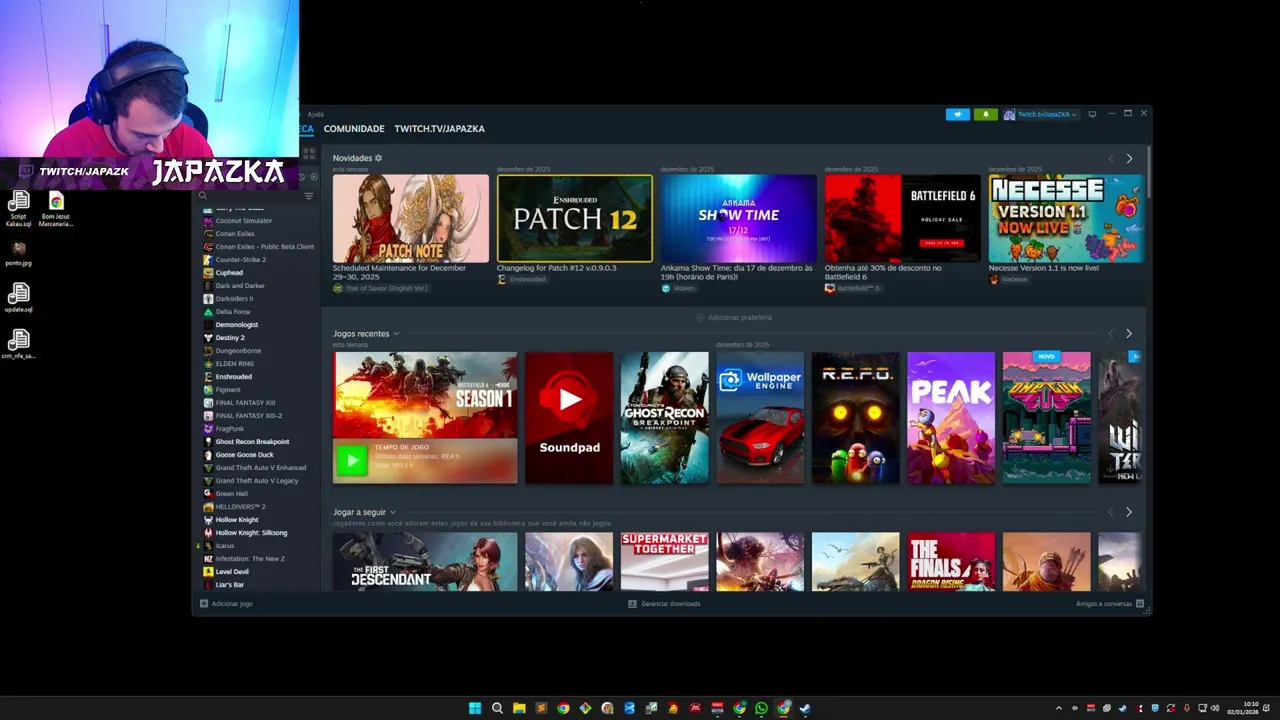Screen dimensions: 1280x720
Task: Open the PEAK game tile
Action: pyautogui.click(x=951, y=417)
